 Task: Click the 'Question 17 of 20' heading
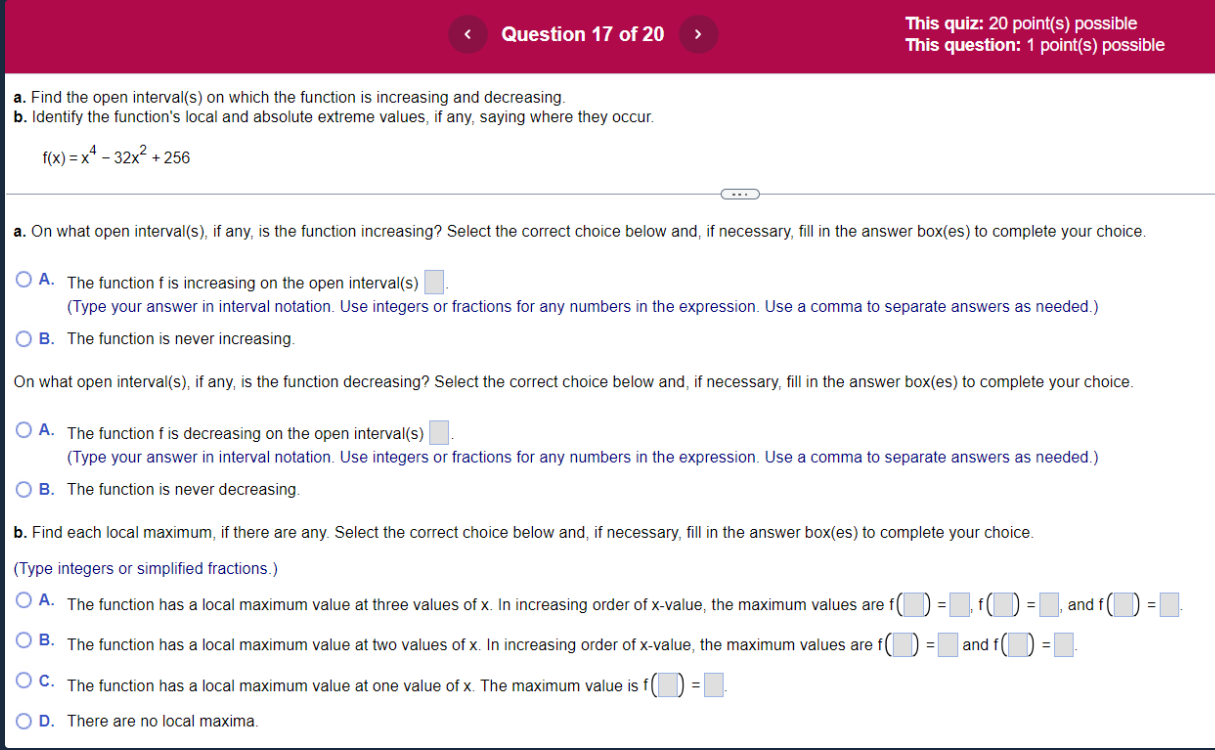pos(582,34)
